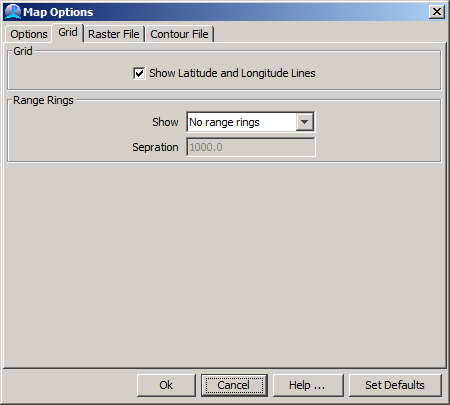Click the Sepration label text
Viewport: 450px width, 405px height.
tap(155, 147)
